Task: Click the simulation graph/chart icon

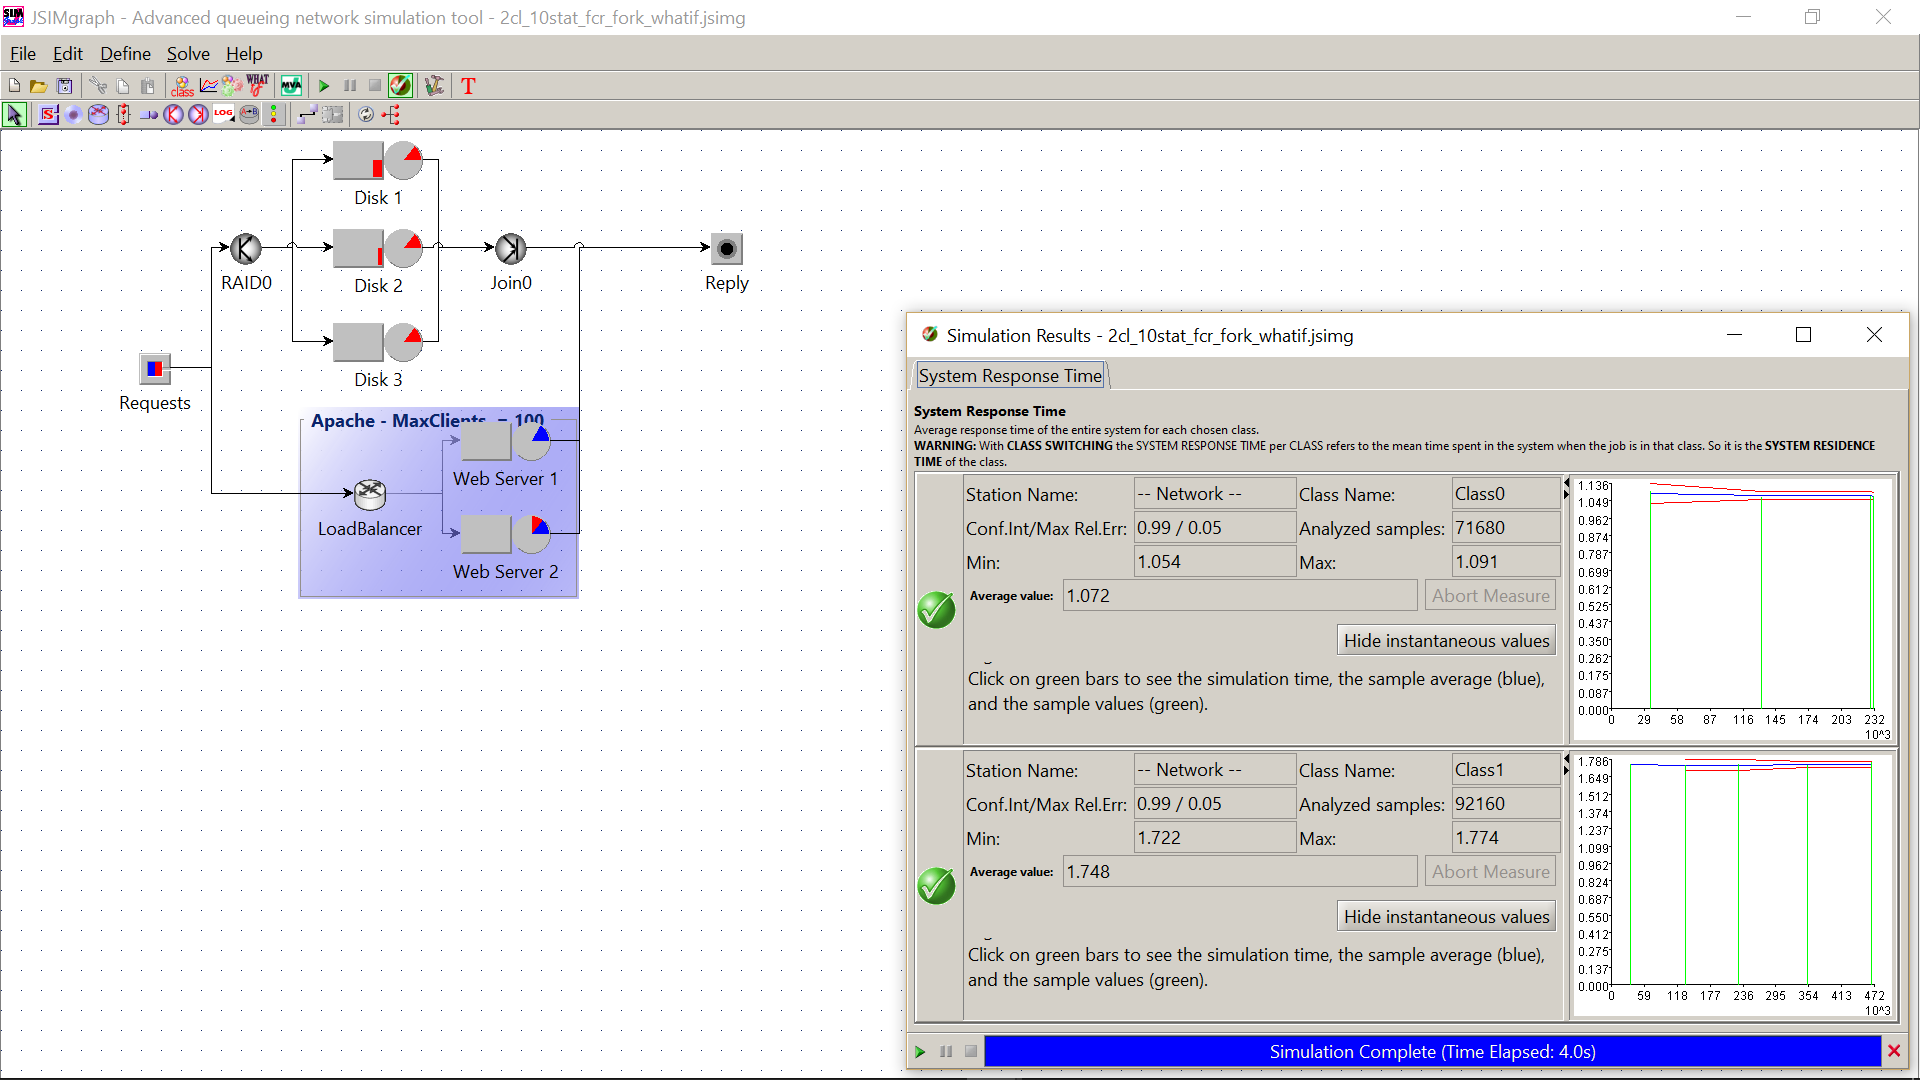Action: pos(210,86)
